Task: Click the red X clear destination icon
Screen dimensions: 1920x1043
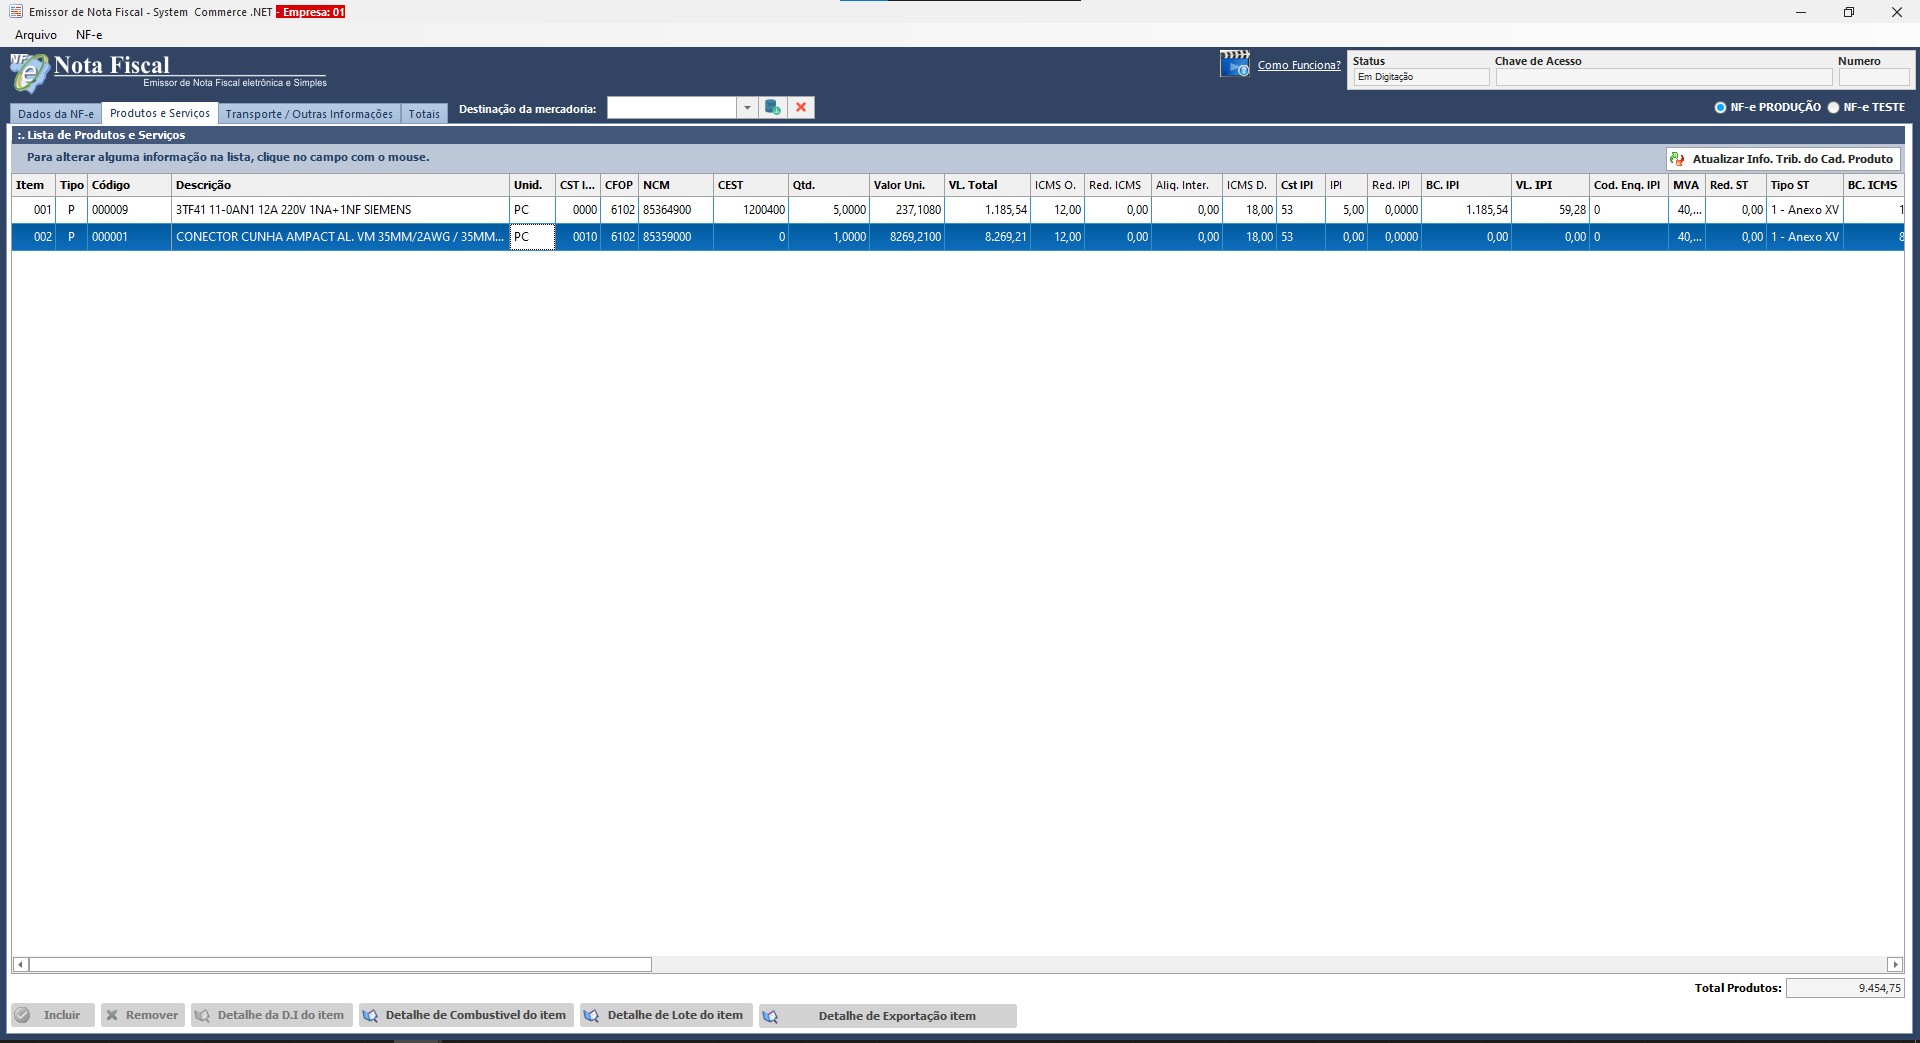Action: (x=801, y=108)
